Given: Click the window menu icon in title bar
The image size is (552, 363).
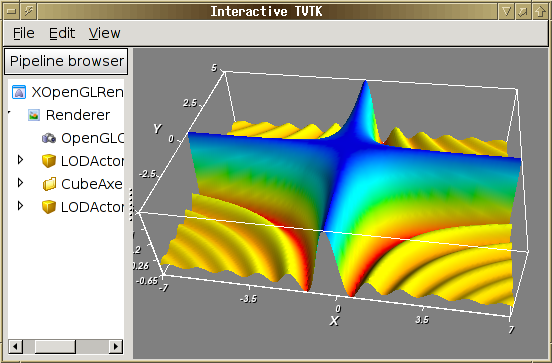Looking at the screenshot, I should 11,11.
